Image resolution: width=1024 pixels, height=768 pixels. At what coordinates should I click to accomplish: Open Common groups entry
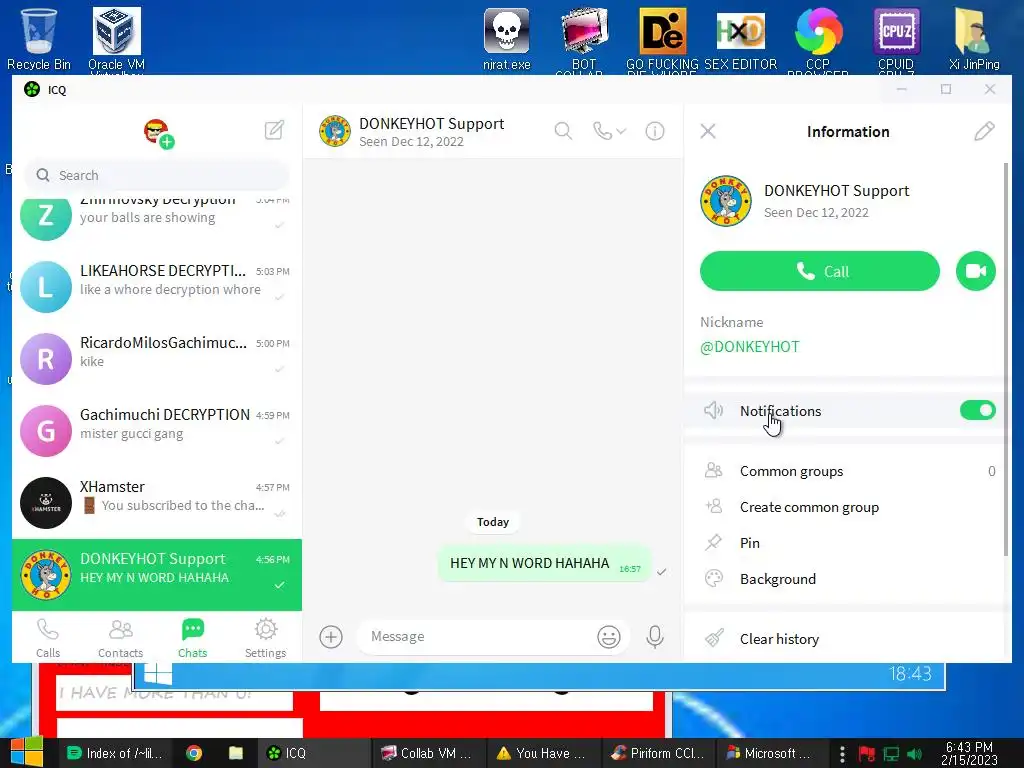(x=847, y=471)
